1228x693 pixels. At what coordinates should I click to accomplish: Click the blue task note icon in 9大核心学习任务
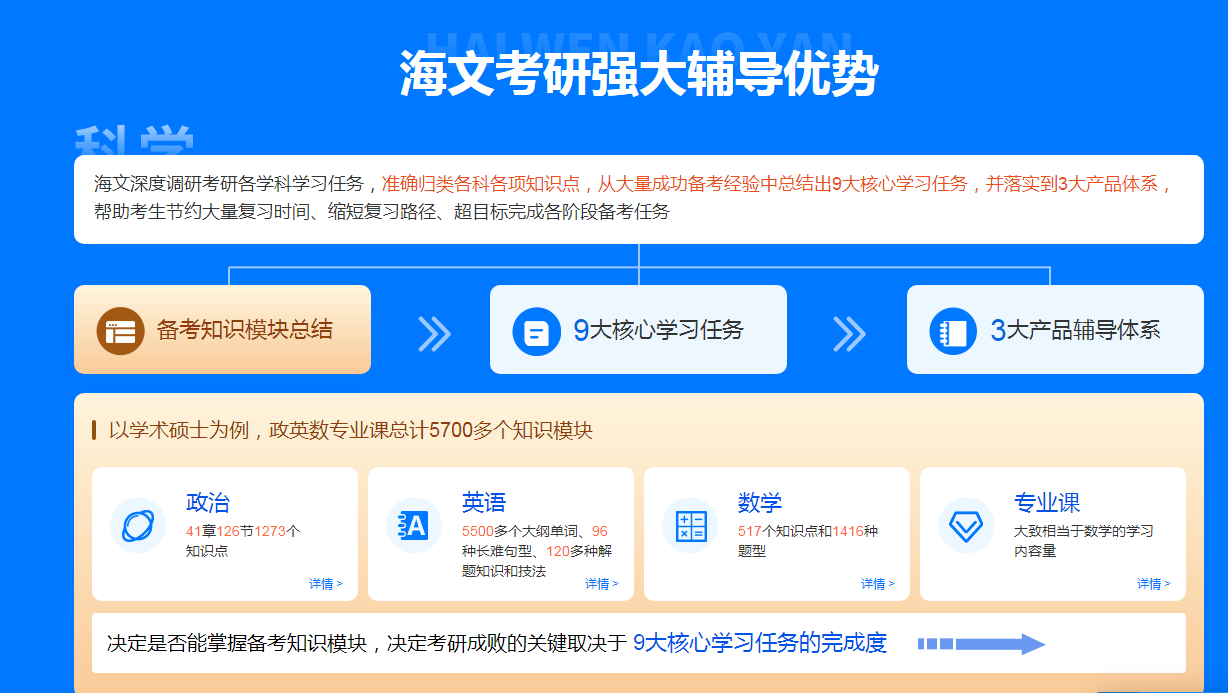coord(537,331)
